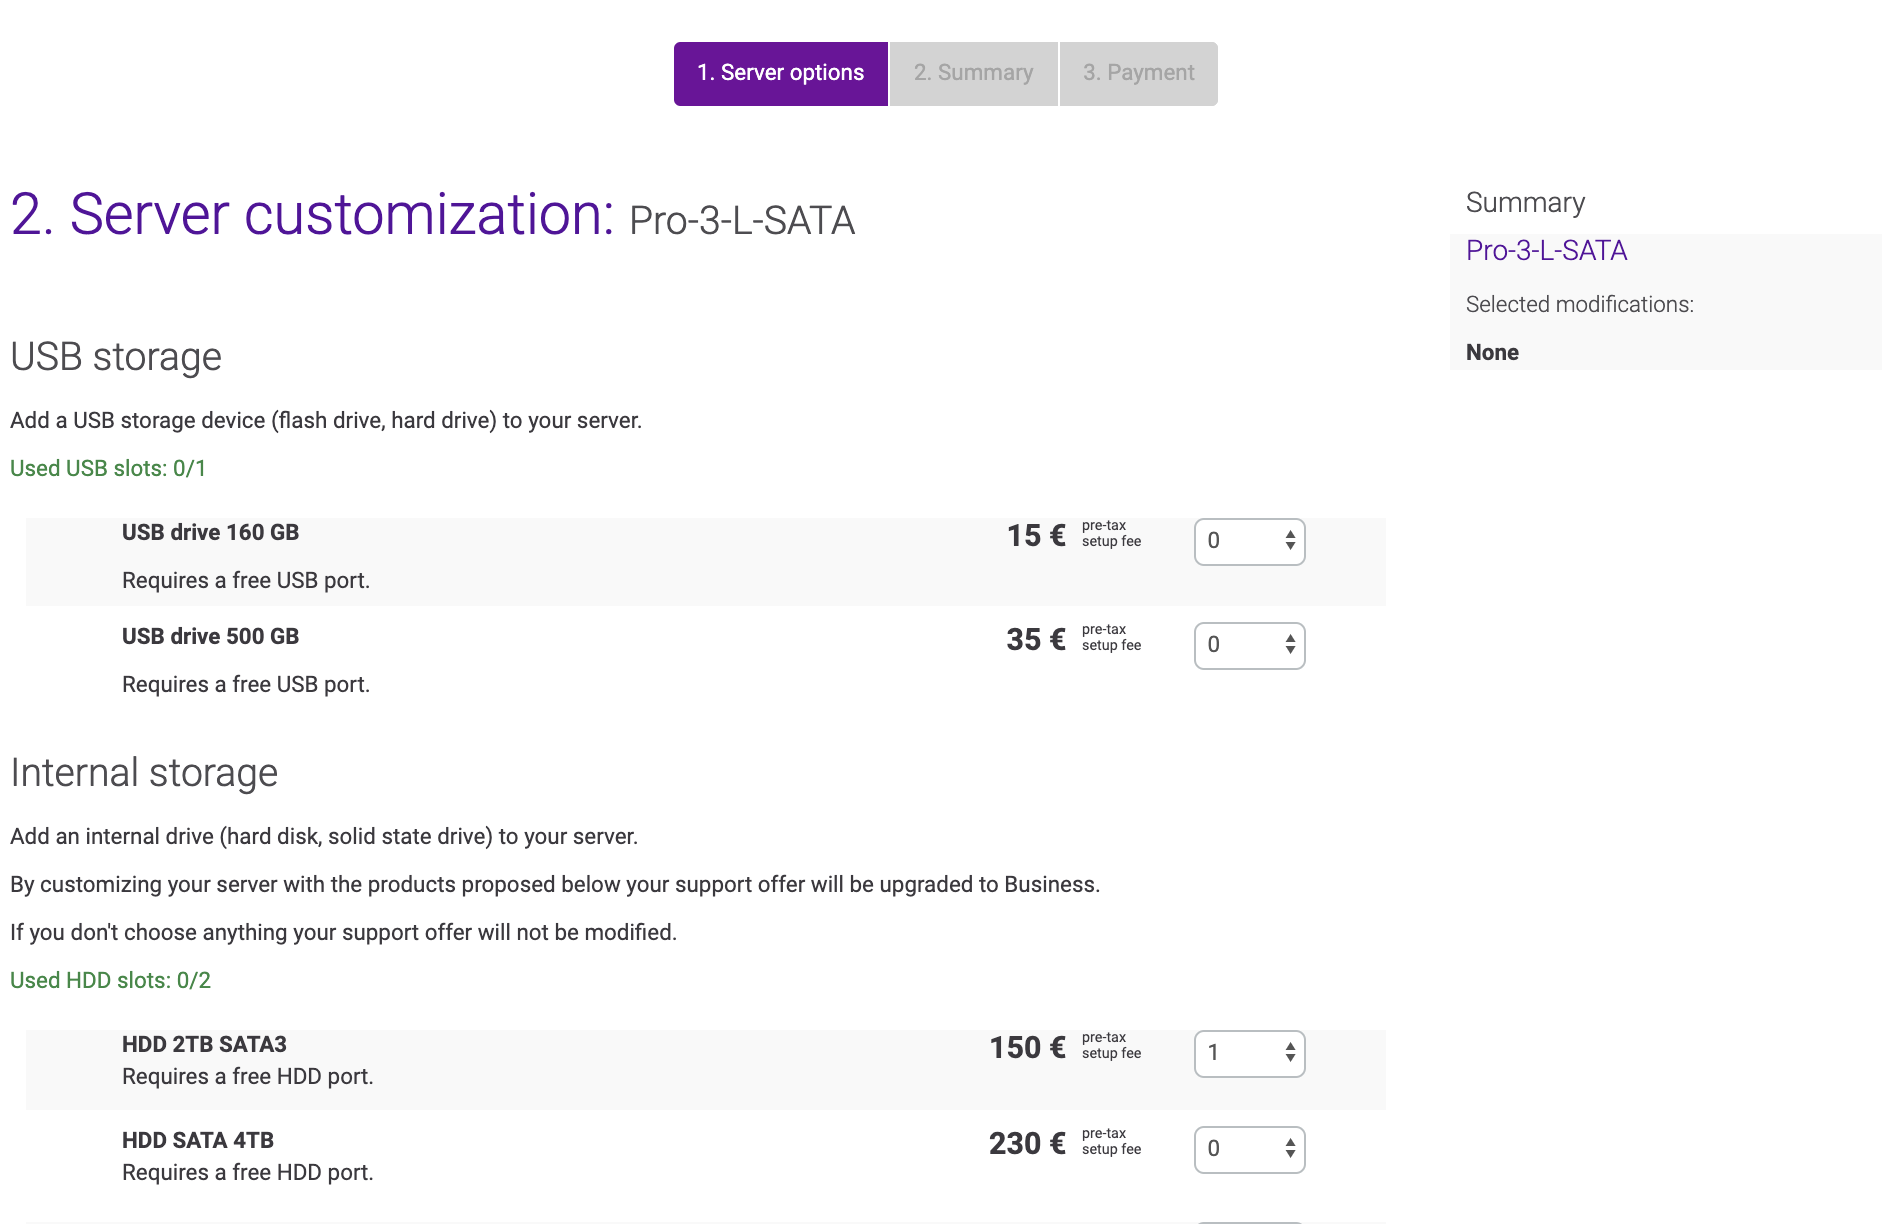
Task: Click the HDD SATA 4TB product name
Action: click(x=198, y=1141)
